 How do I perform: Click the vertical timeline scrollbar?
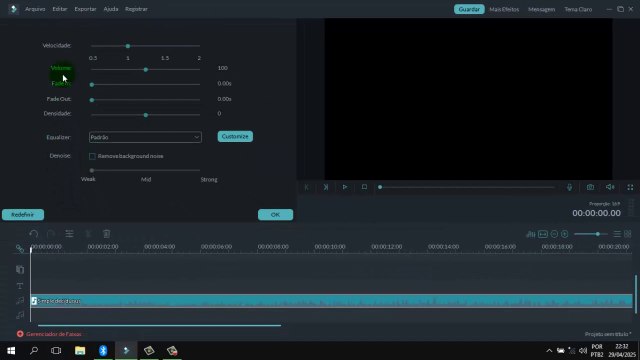pyautogui.click(x=636, y=294)
